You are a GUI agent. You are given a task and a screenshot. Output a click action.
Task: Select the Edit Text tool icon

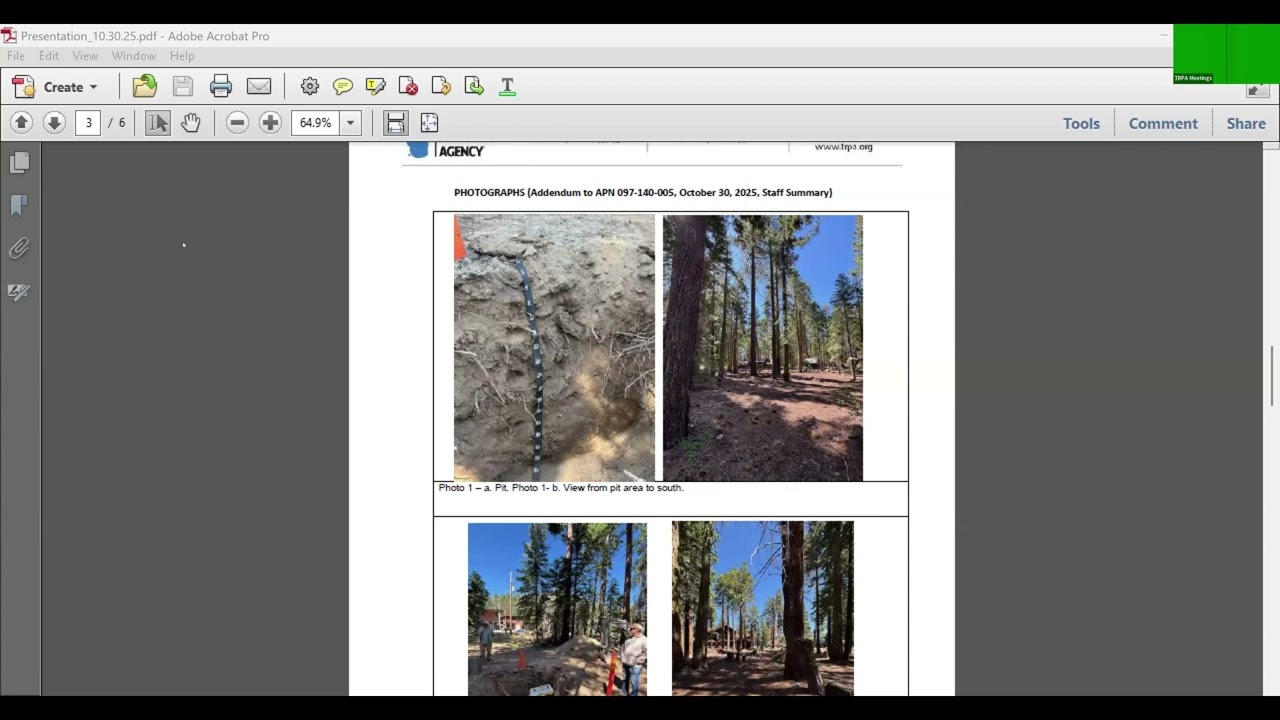tap(507, 86)
